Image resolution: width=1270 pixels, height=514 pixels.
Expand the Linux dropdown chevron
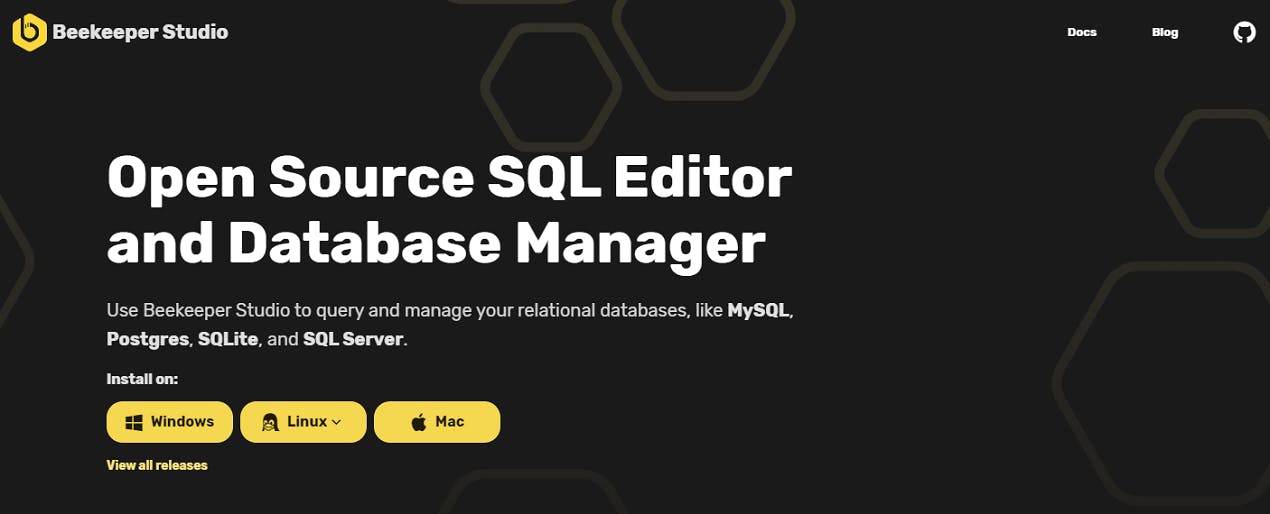pyautogui.click(x=336, y=422)
